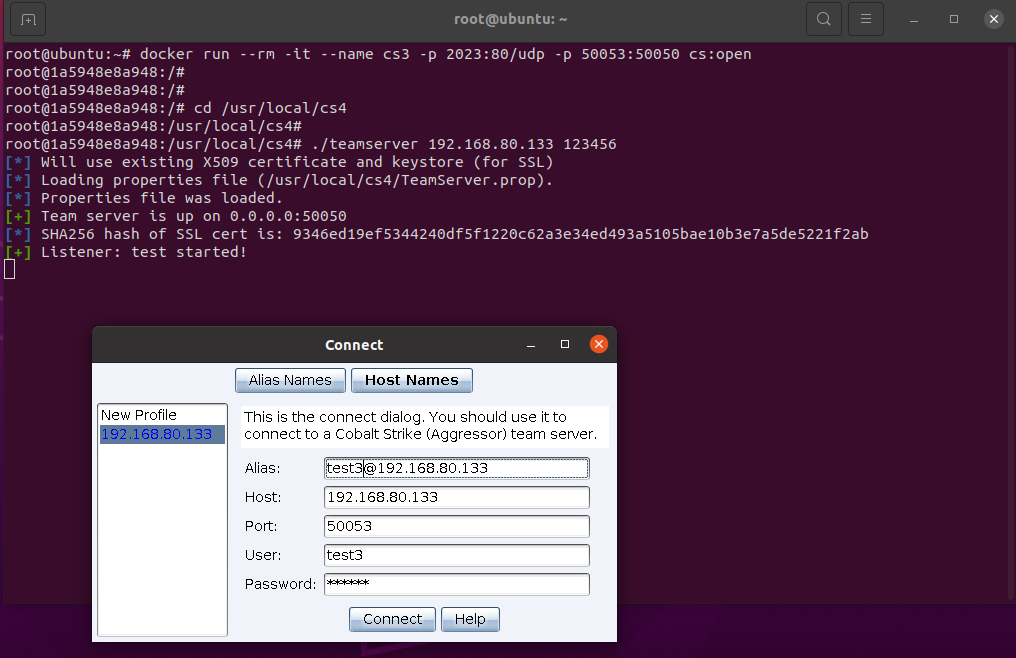Click the SHA256 hash of SSL cert line
1016x658 pixels.
click(437, 235)
